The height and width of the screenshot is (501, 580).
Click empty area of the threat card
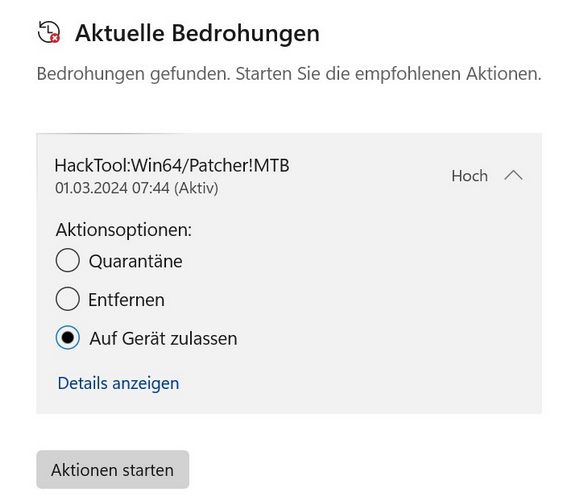370,296
